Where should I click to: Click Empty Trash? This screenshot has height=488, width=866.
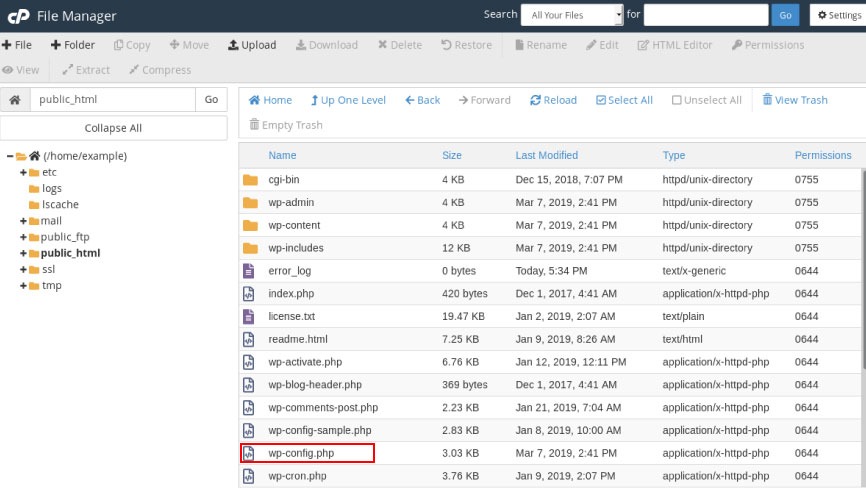tap(286, 125)
